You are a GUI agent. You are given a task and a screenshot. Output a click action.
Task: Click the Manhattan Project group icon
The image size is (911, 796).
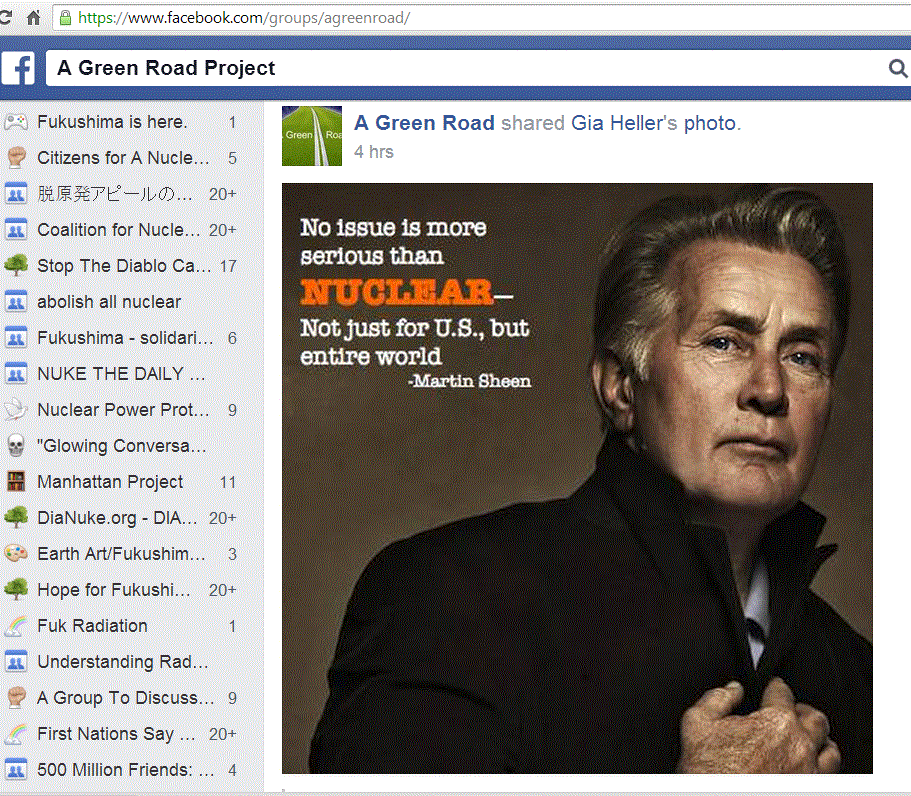tap(15, 482)
